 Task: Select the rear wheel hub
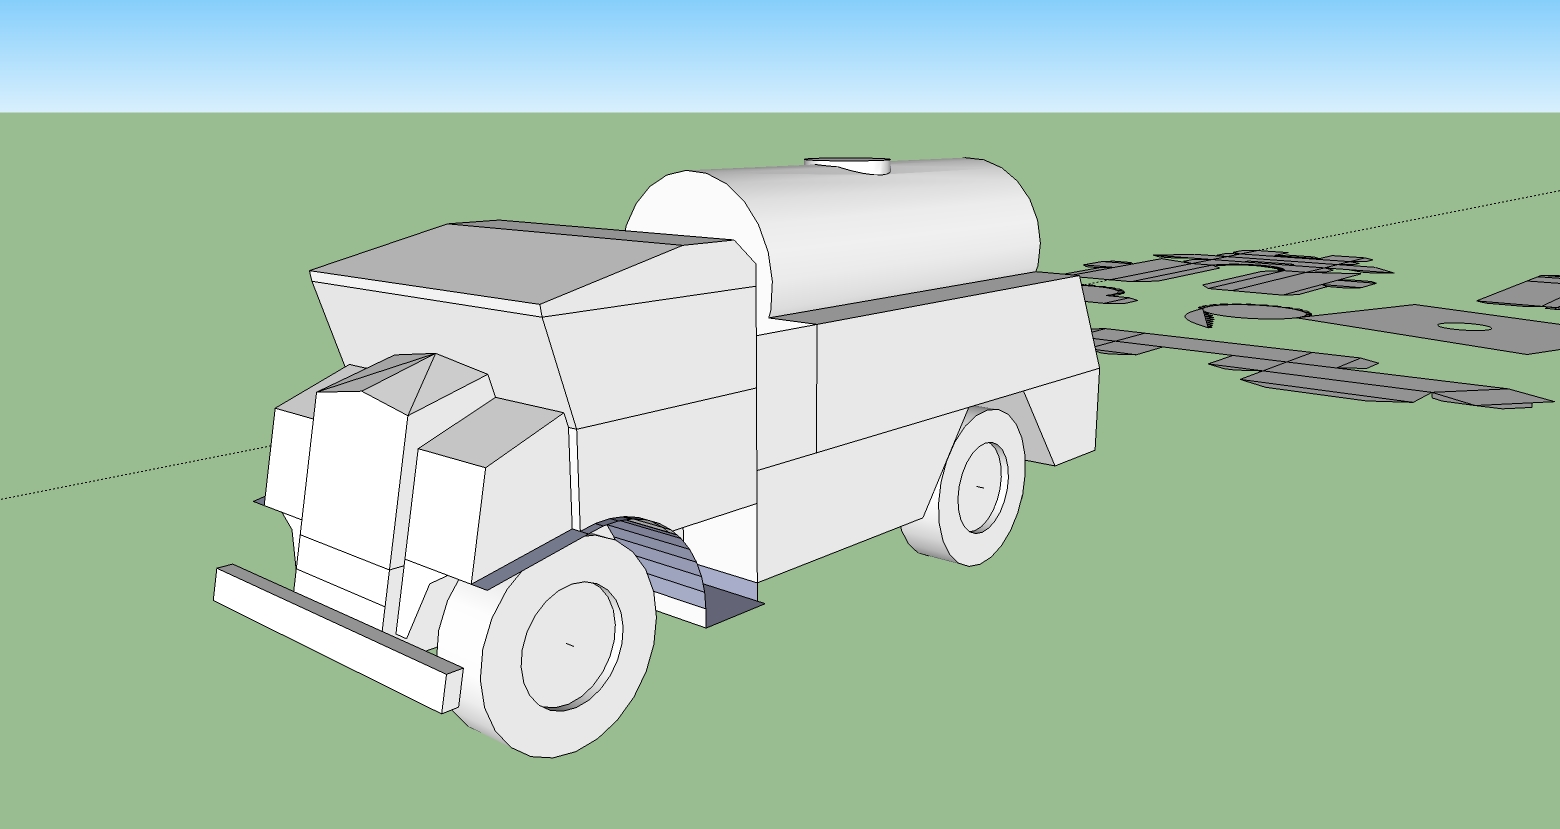coord(980,487)
